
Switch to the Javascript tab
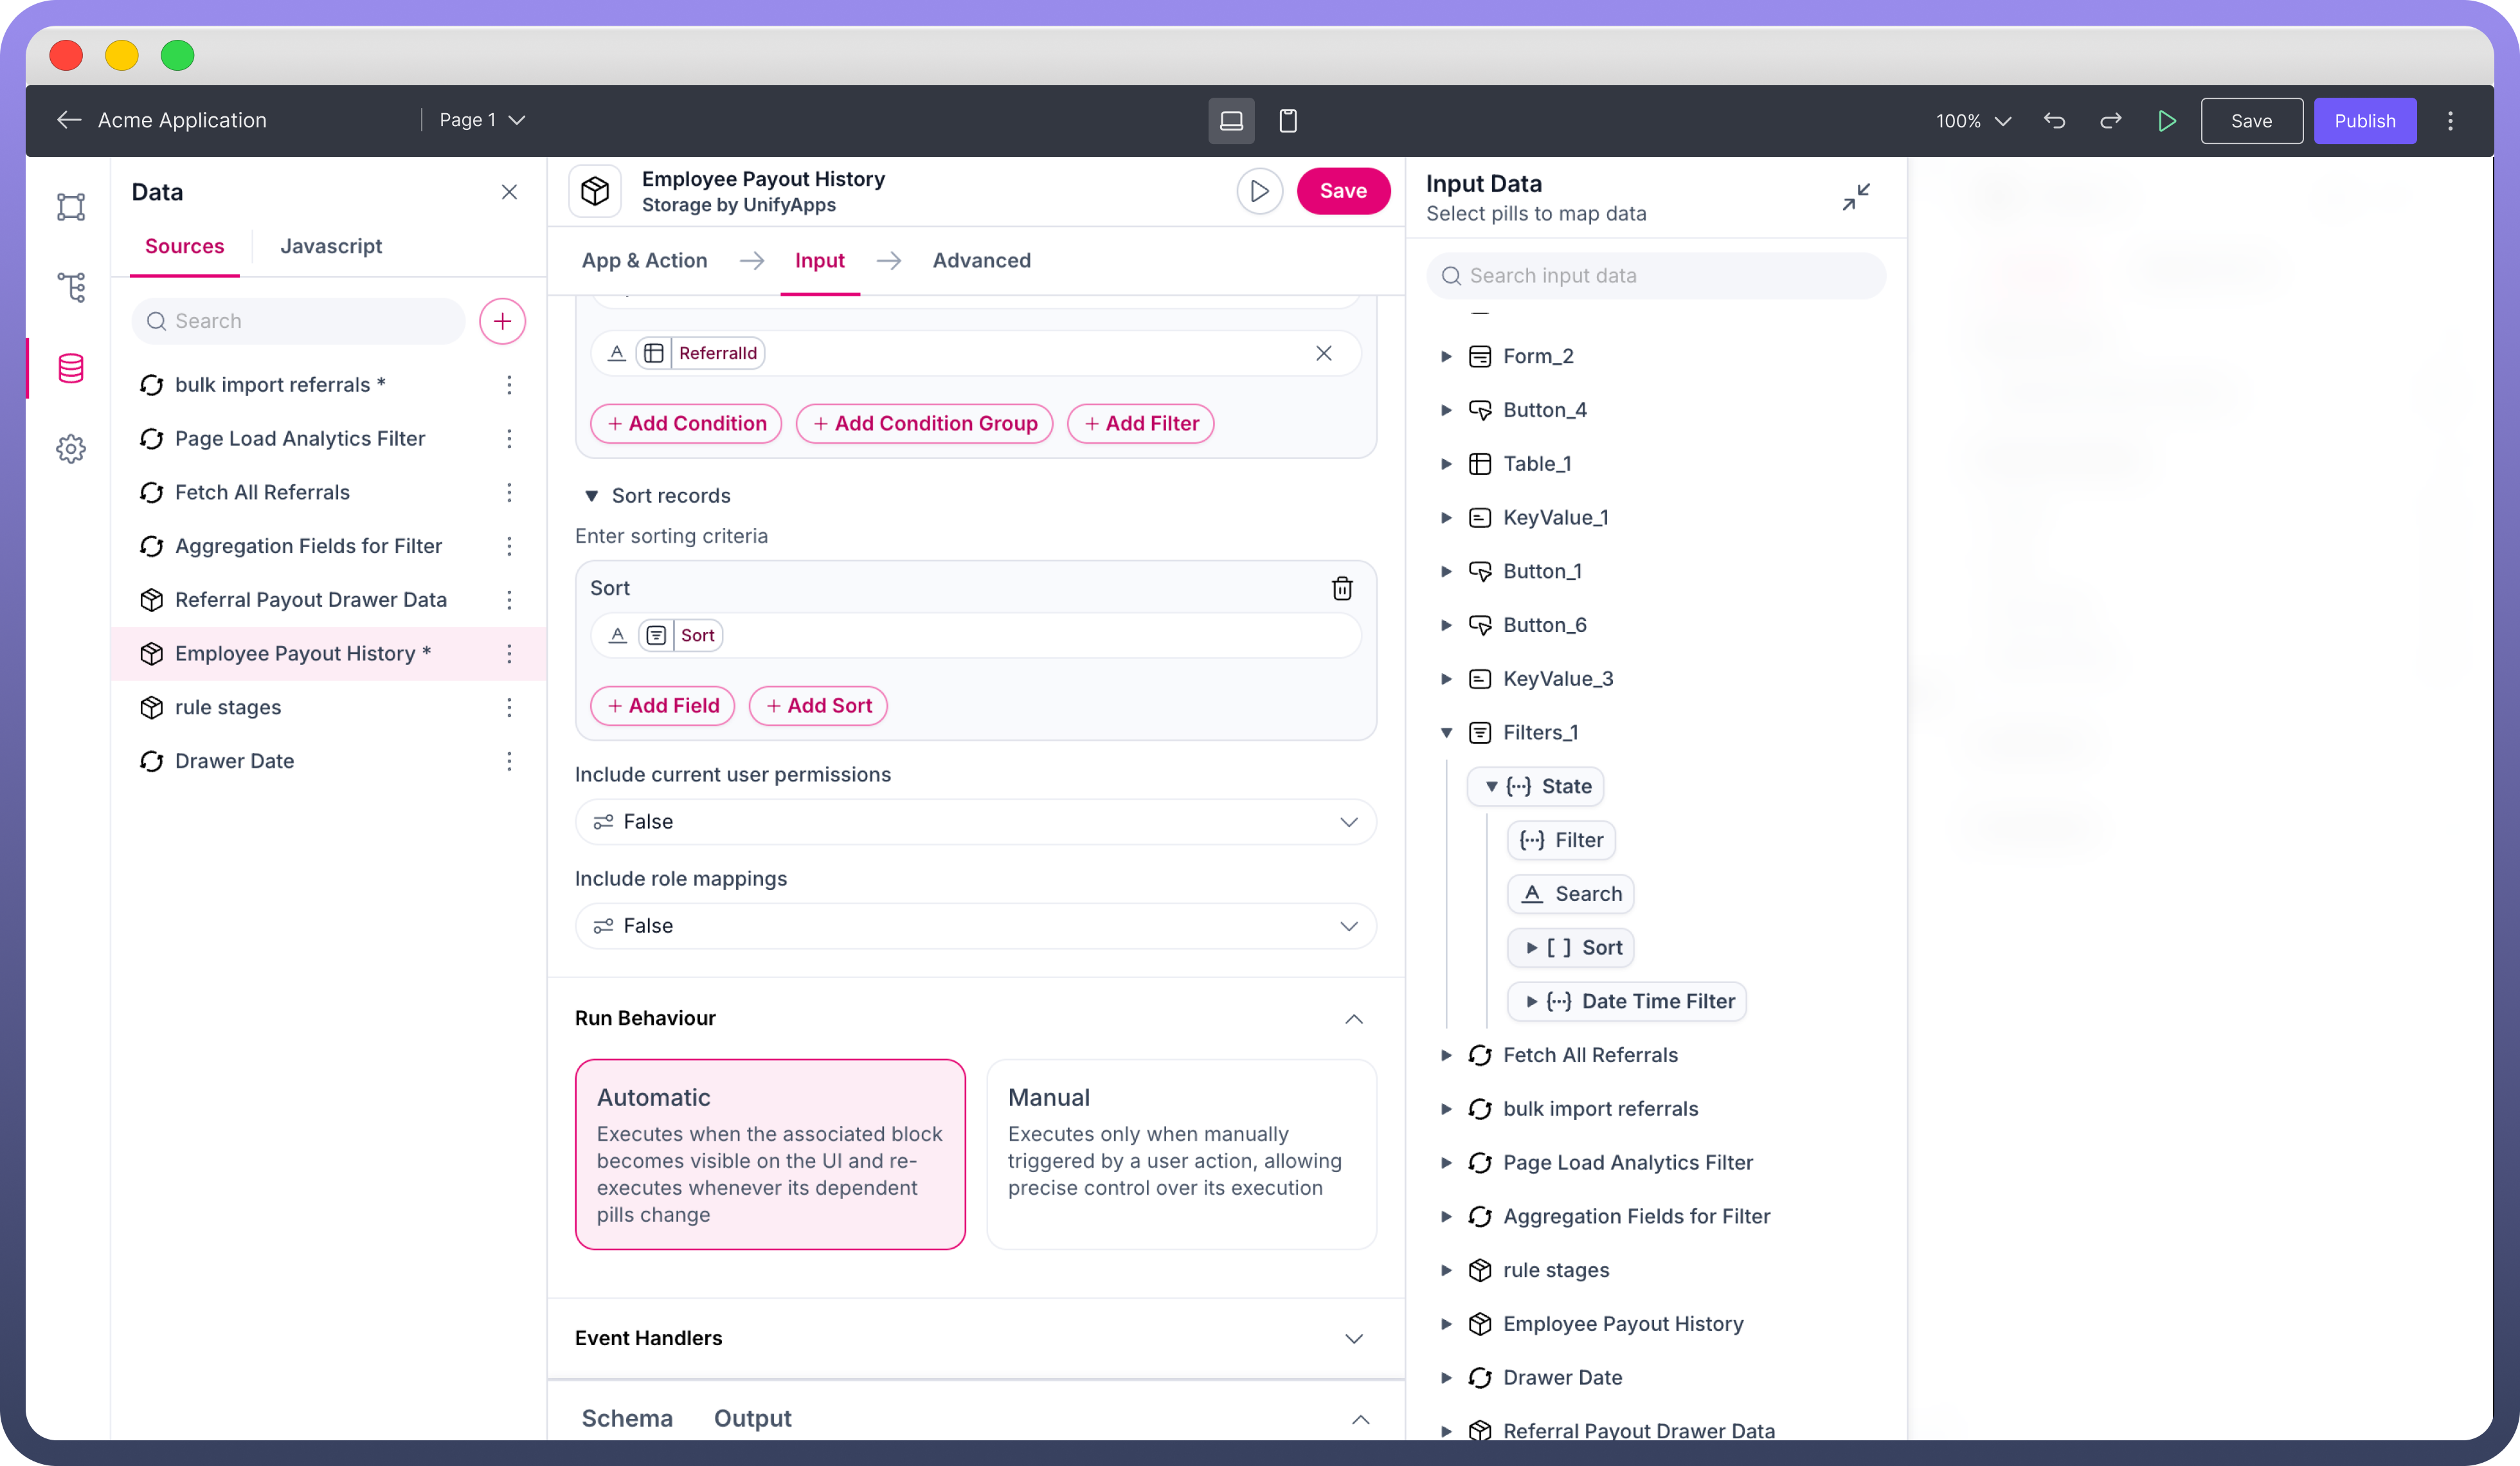coord(330,246)
